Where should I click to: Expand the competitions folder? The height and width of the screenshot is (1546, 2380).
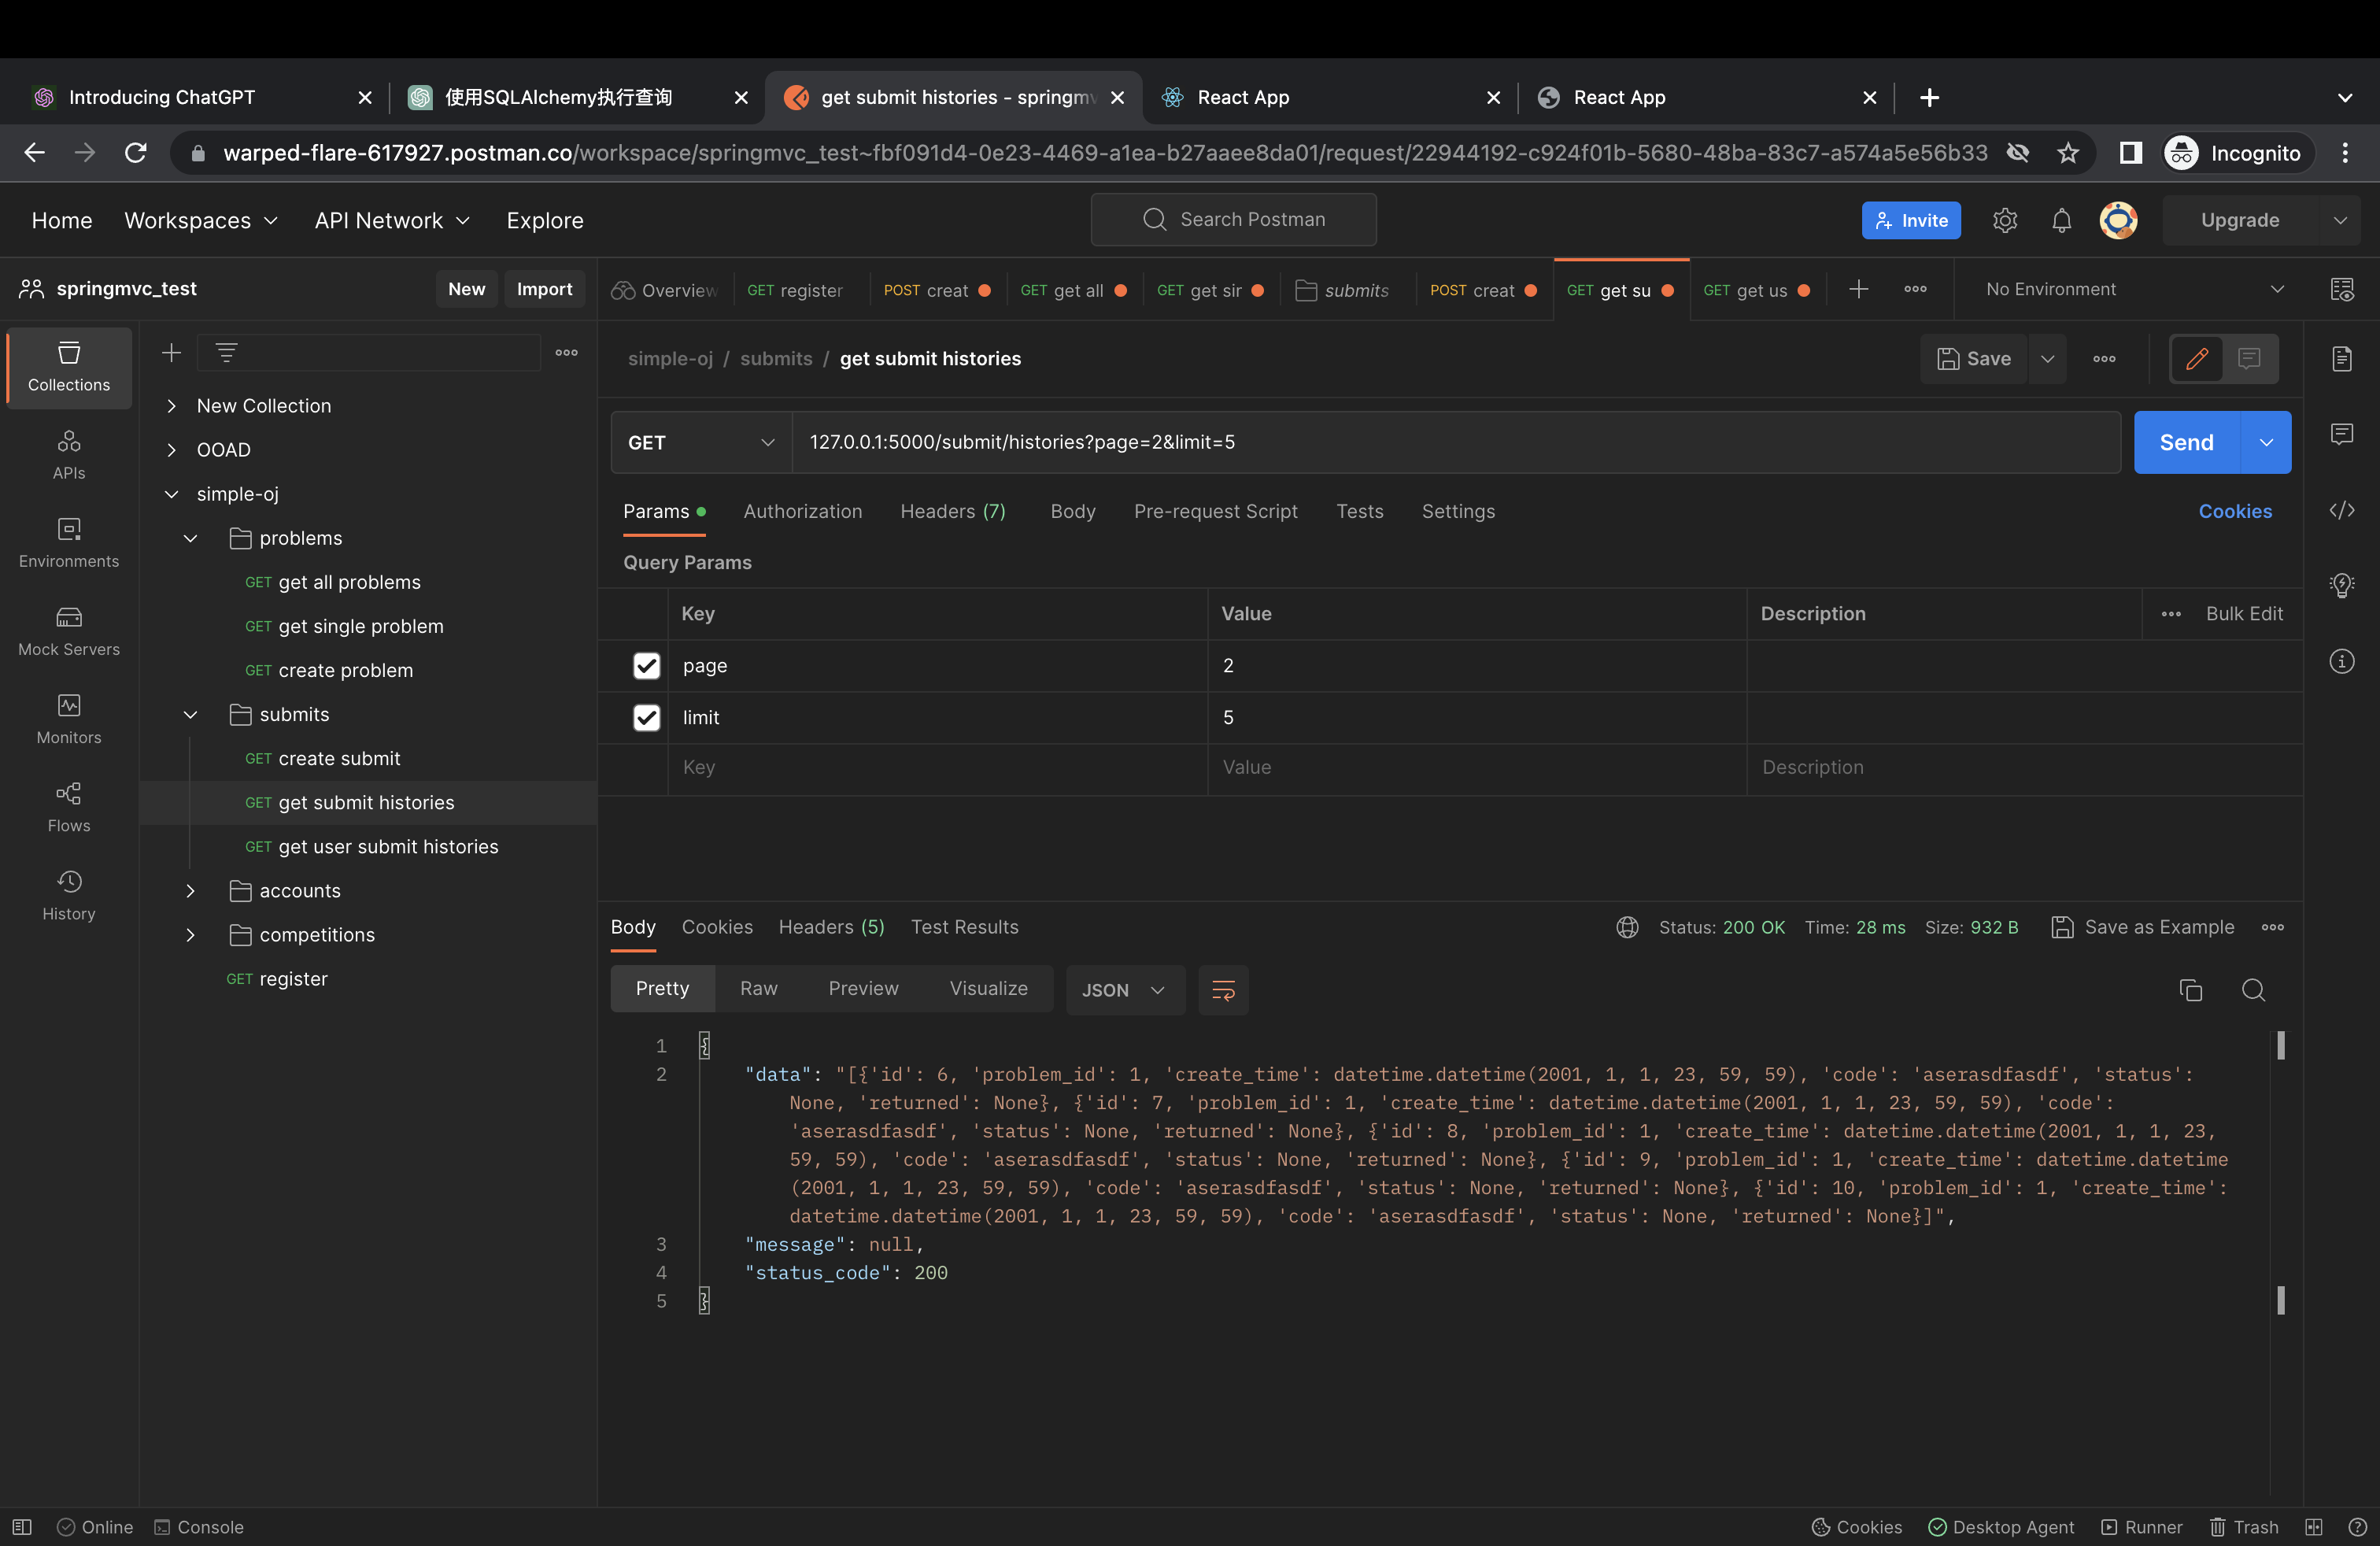coord(190,935)
